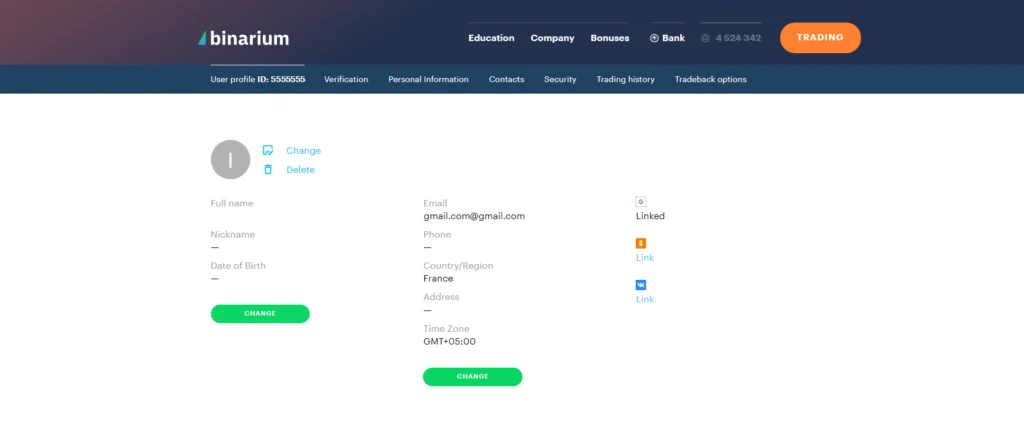Open the Bonuses menu

click(610, 38)
